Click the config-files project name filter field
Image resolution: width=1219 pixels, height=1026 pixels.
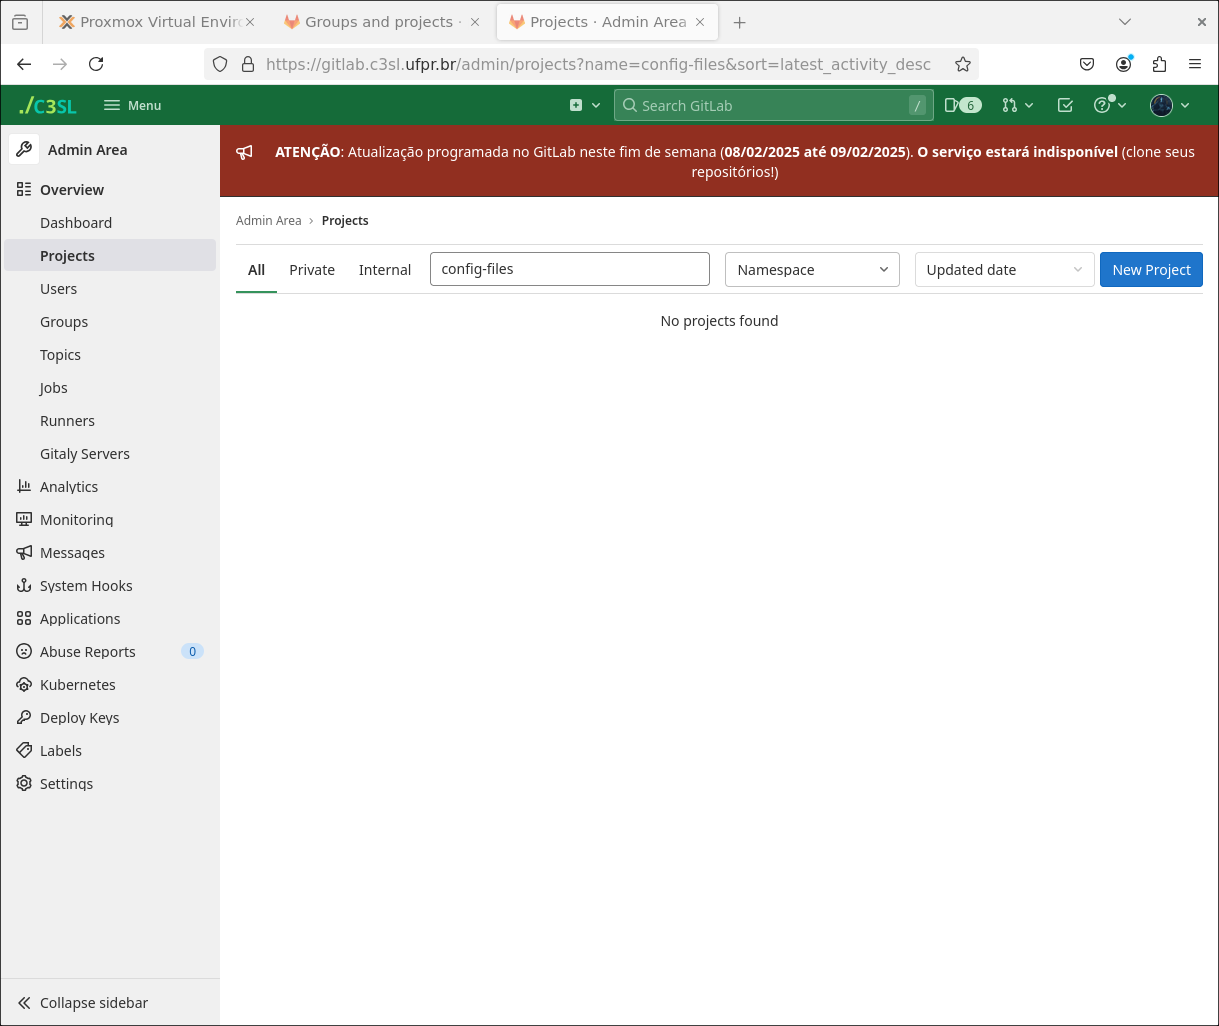click(x=569, y=269)
